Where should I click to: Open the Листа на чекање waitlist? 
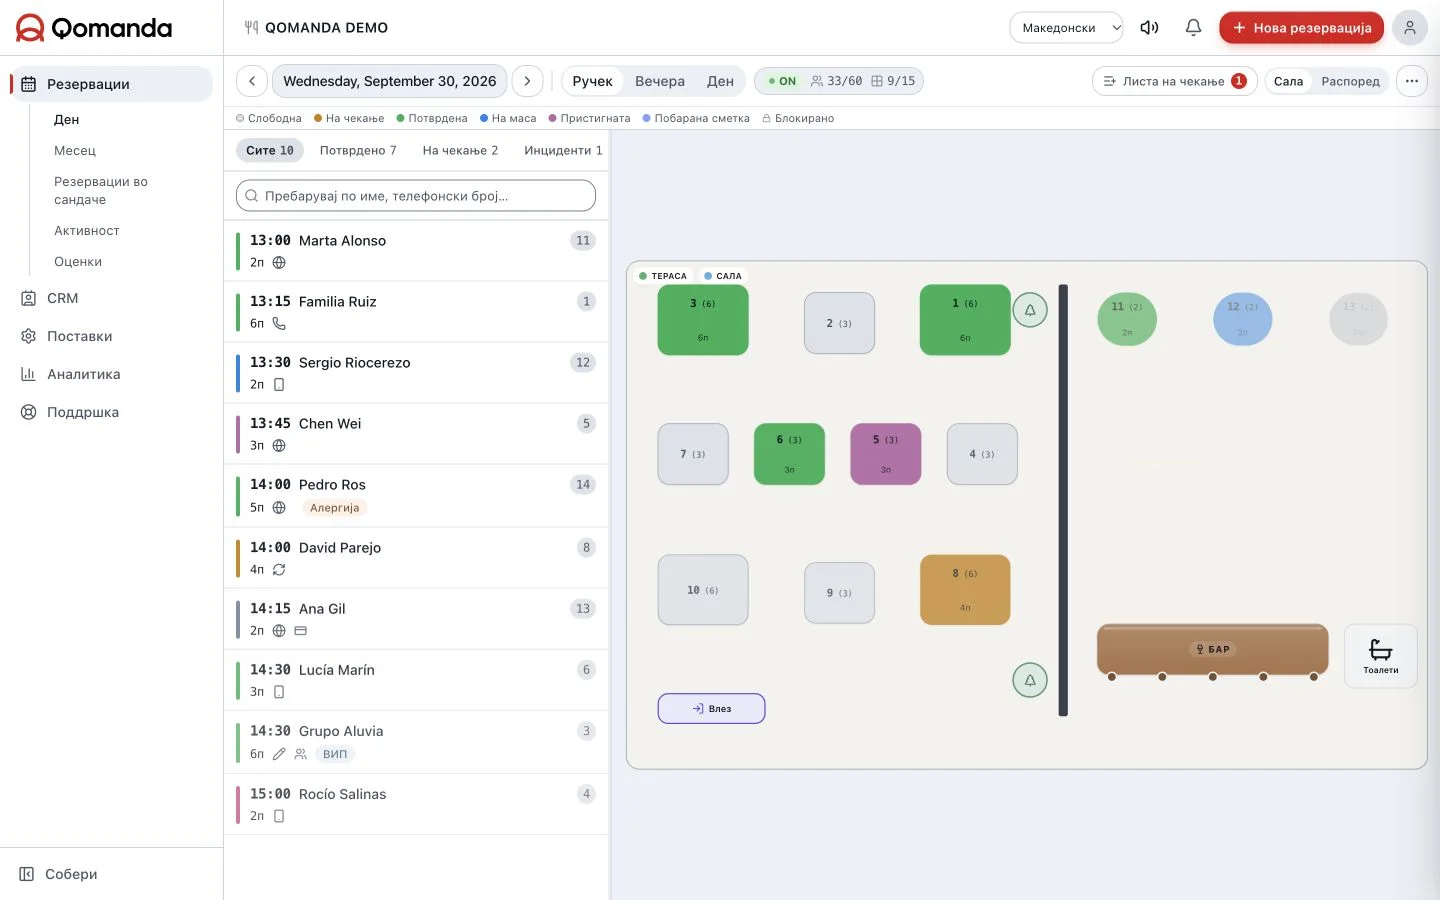[1174, 81]
